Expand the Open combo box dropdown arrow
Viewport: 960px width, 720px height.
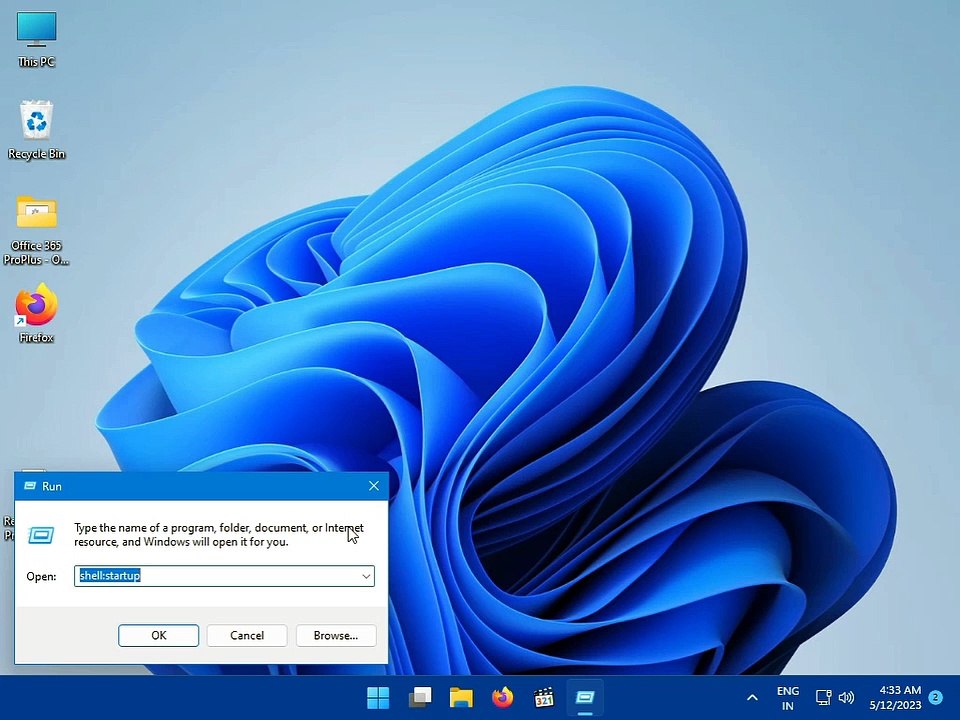pos(366,576)
